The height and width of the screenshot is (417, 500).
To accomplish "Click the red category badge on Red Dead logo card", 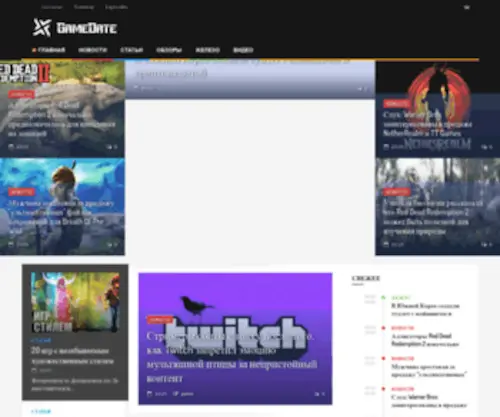I will 21,94.
